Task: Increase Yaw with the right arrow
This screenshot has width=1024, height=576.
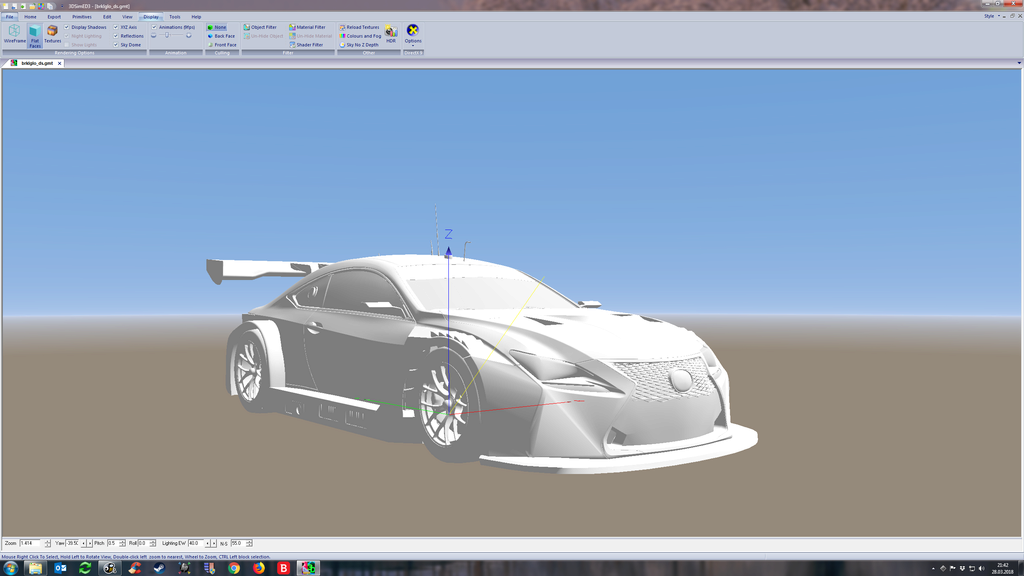Action: pos(89,543)
